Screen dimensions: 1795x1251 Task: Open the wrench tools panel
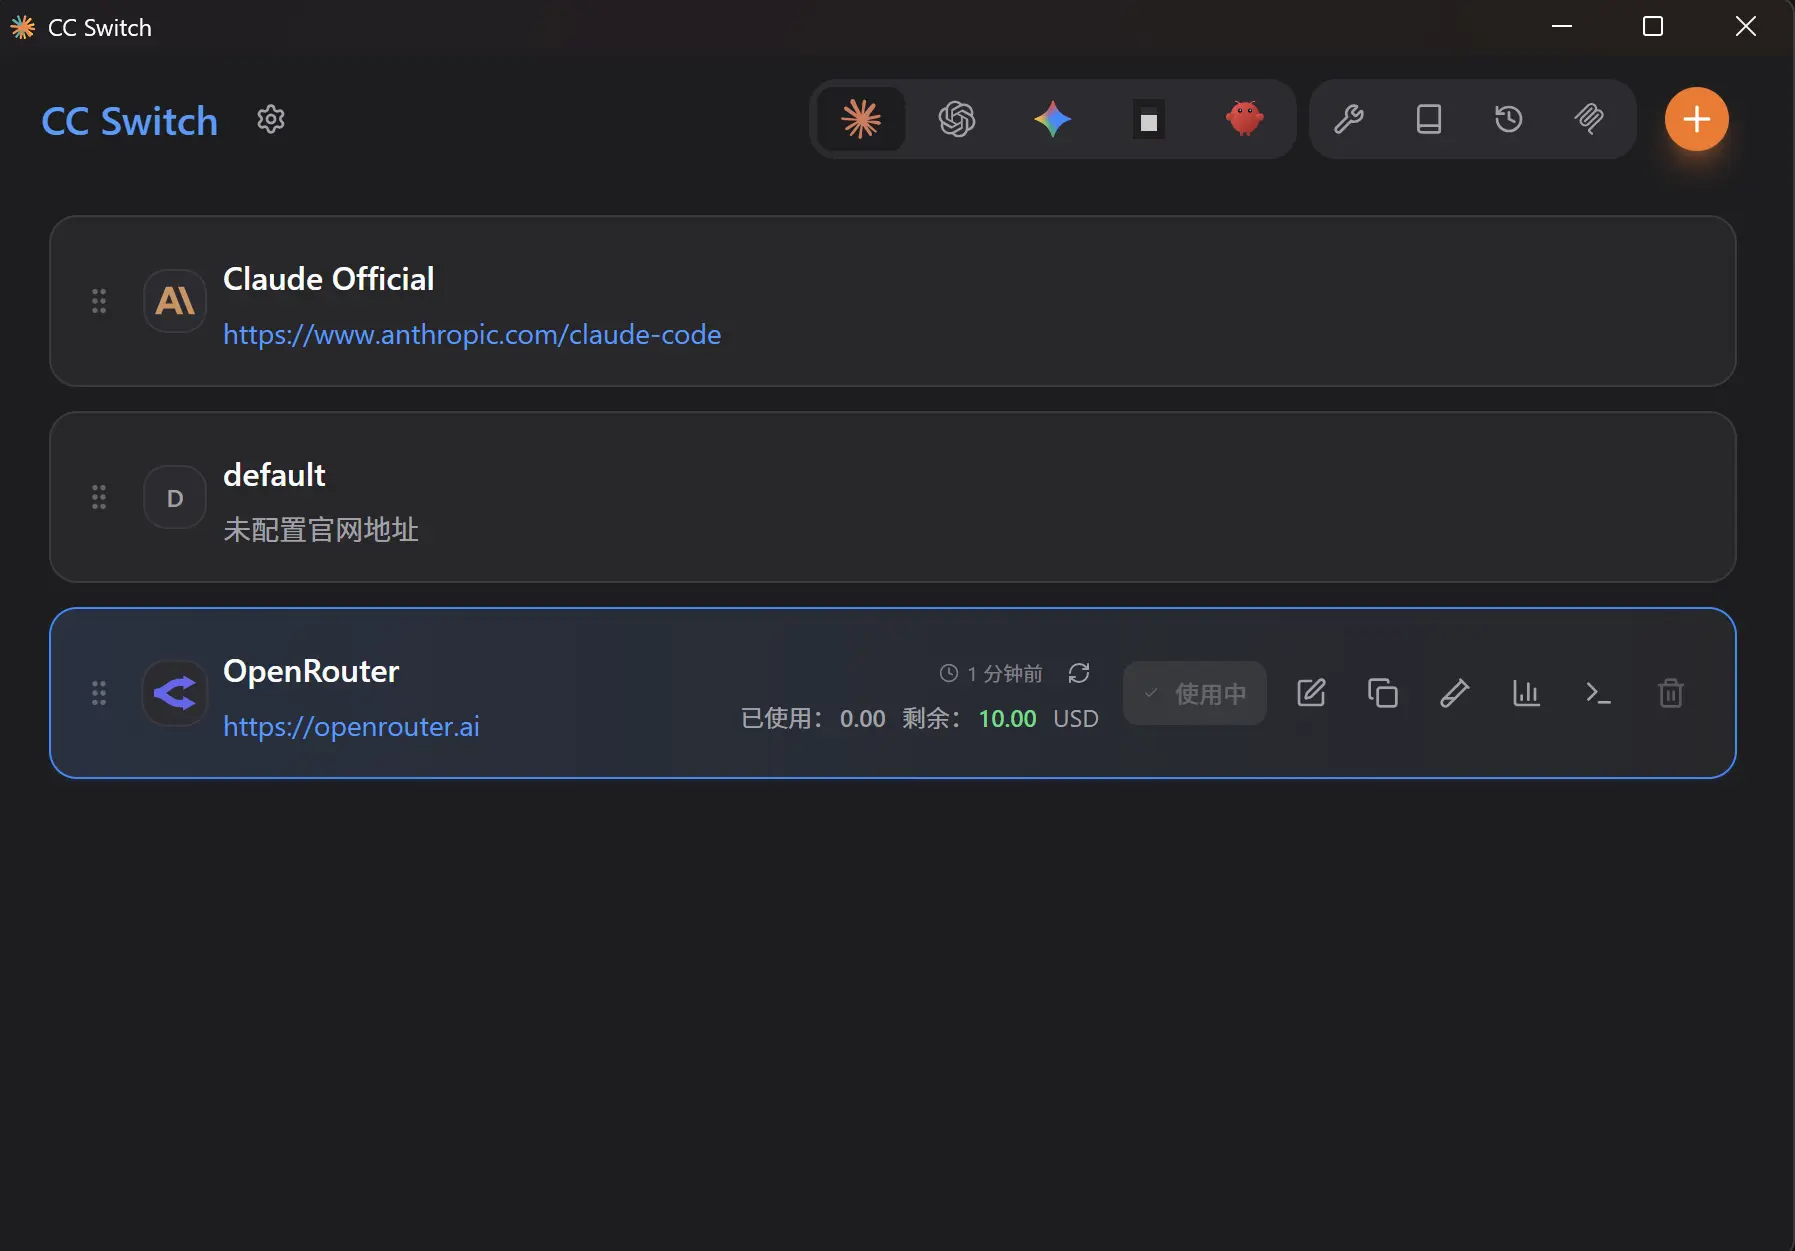(1349, 120)
